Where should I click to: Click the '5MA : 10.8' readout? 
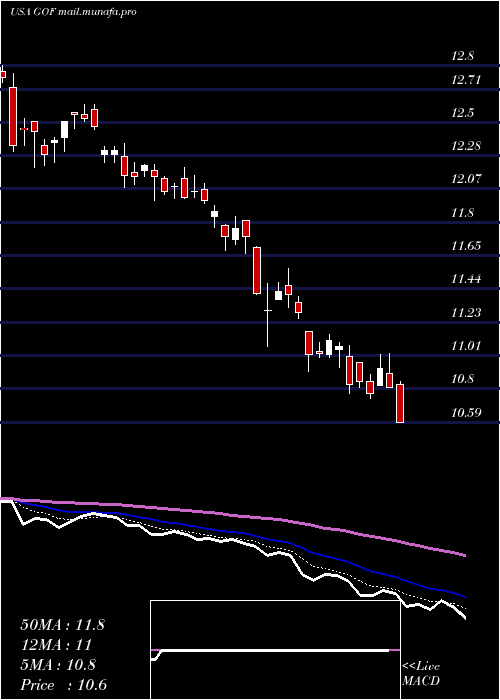pyautogui.click(x=58, y=665)
